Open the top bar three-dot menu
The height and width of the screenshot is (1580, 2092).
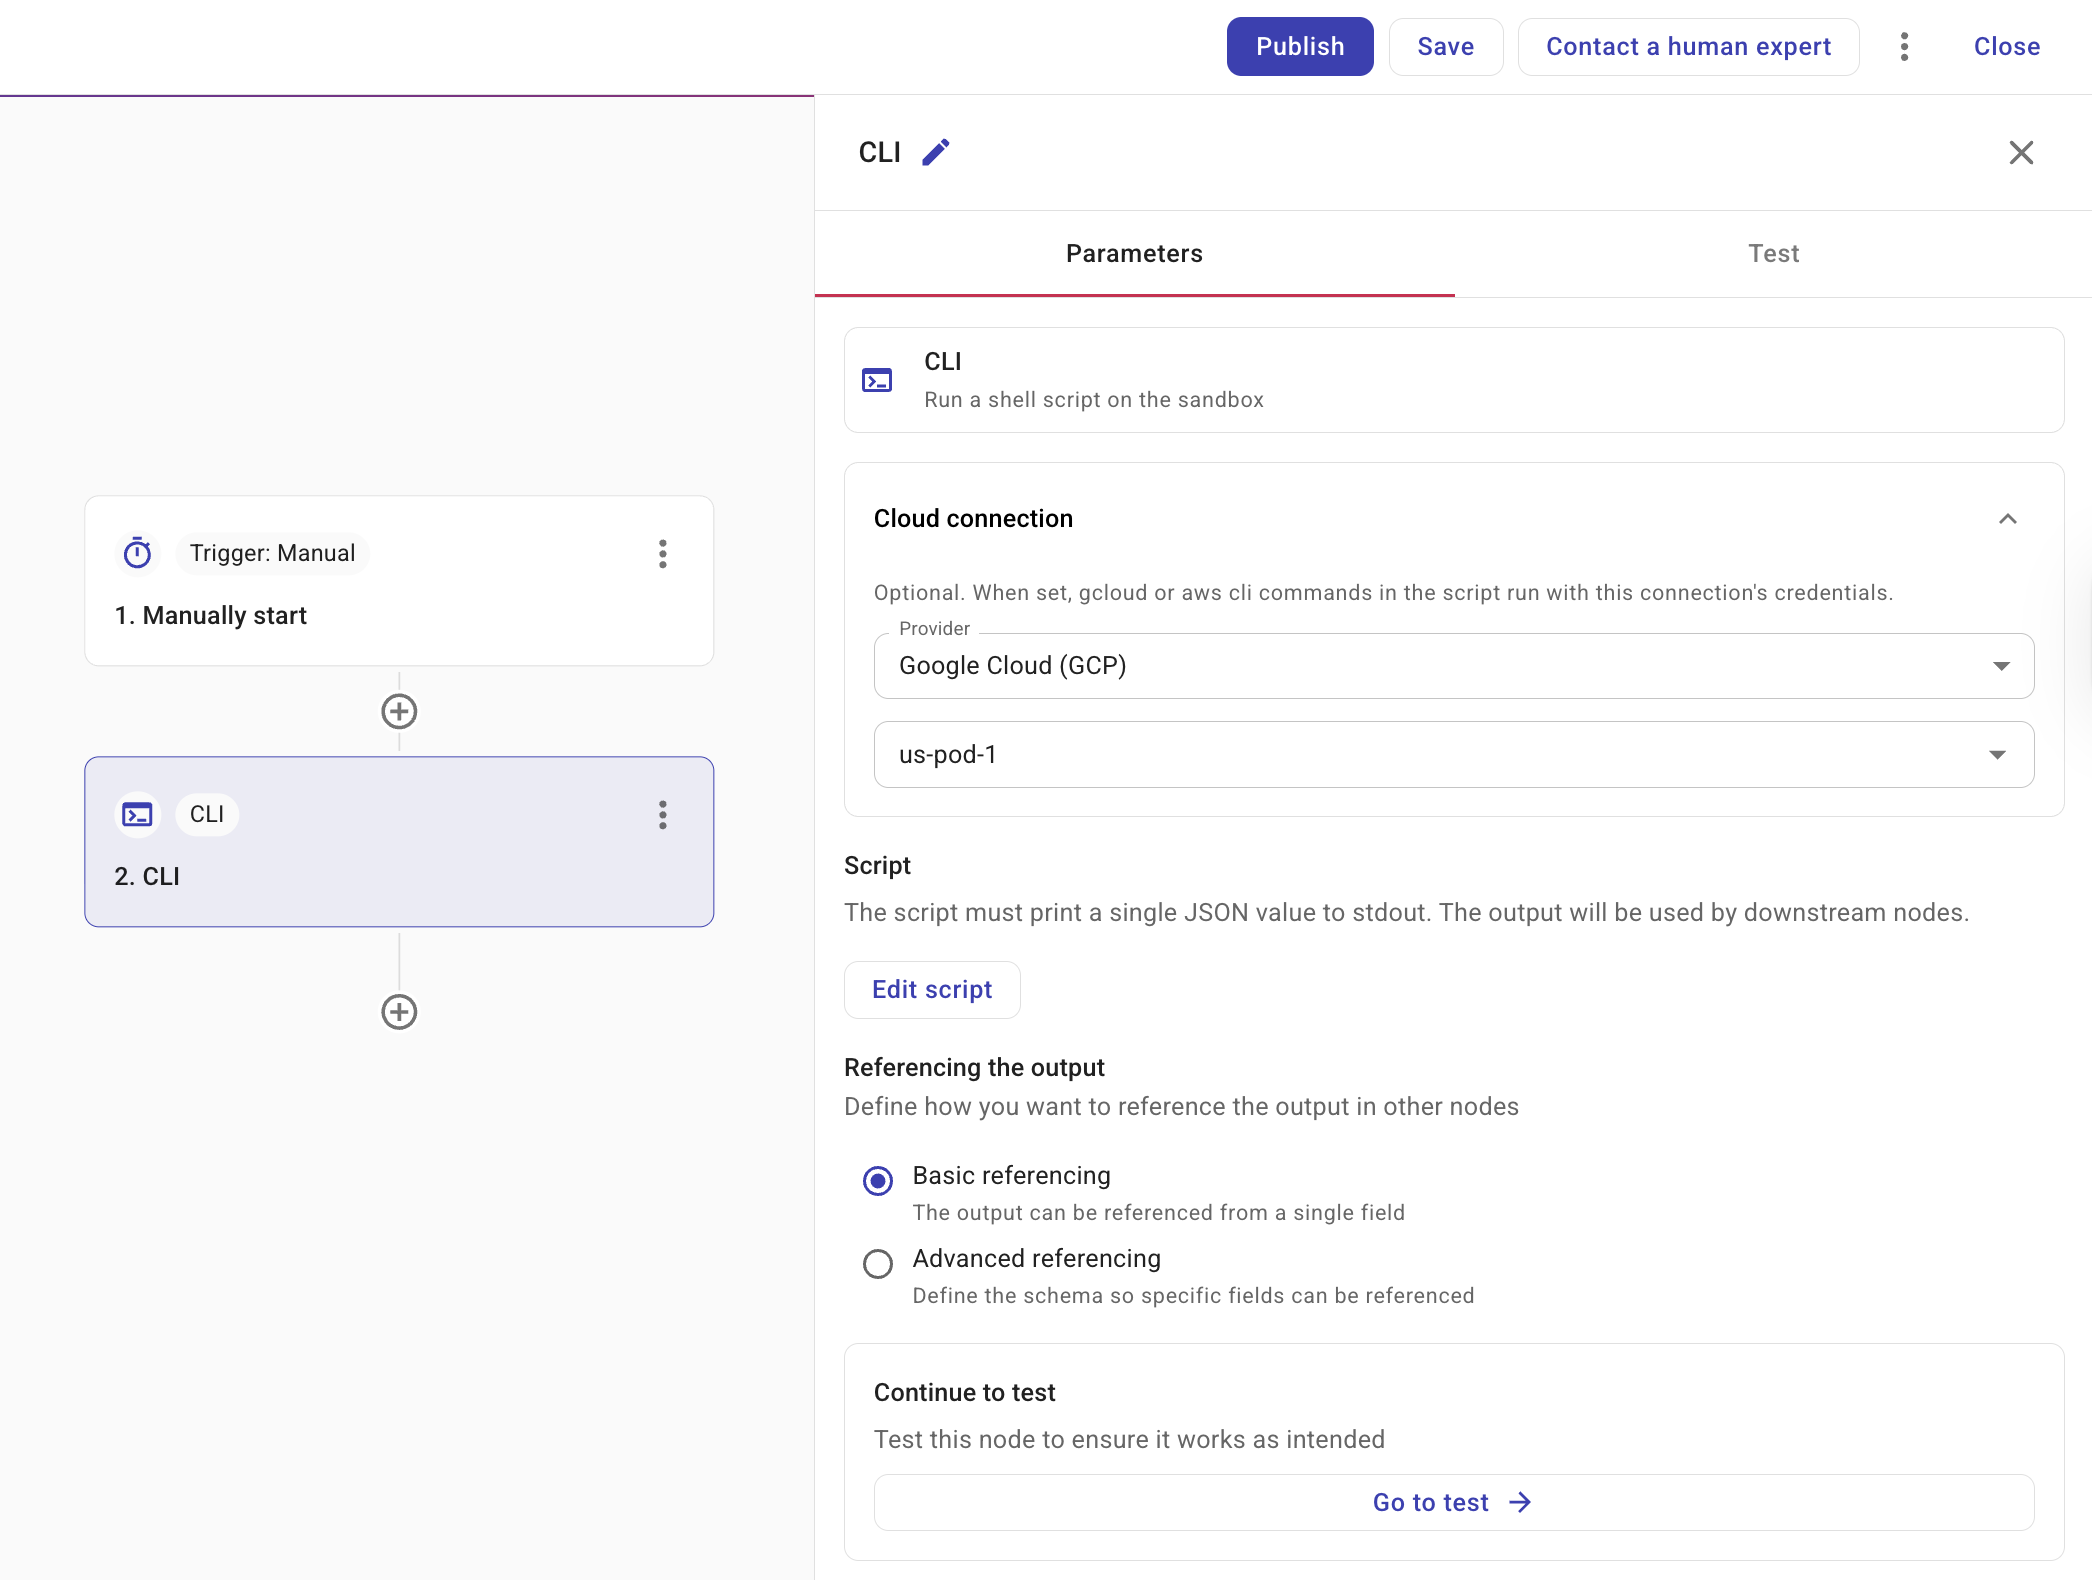pyautogui.click(x=1904, y=47)
